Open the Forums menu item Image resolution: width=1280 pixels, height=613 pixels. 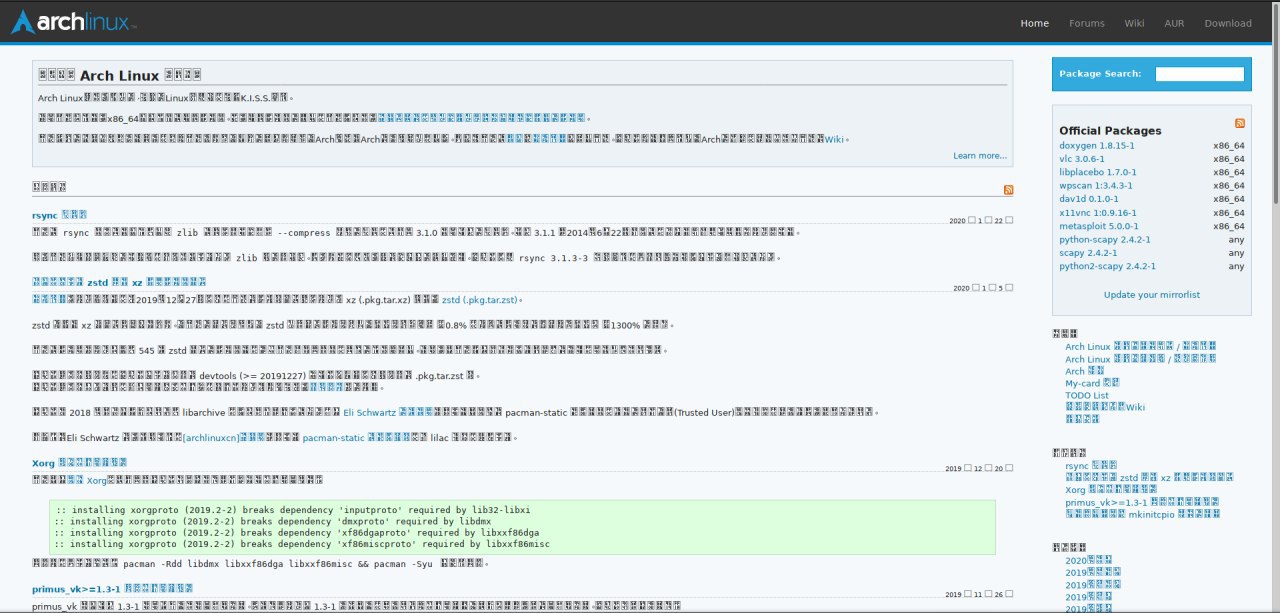click(x=1087, y=23)
